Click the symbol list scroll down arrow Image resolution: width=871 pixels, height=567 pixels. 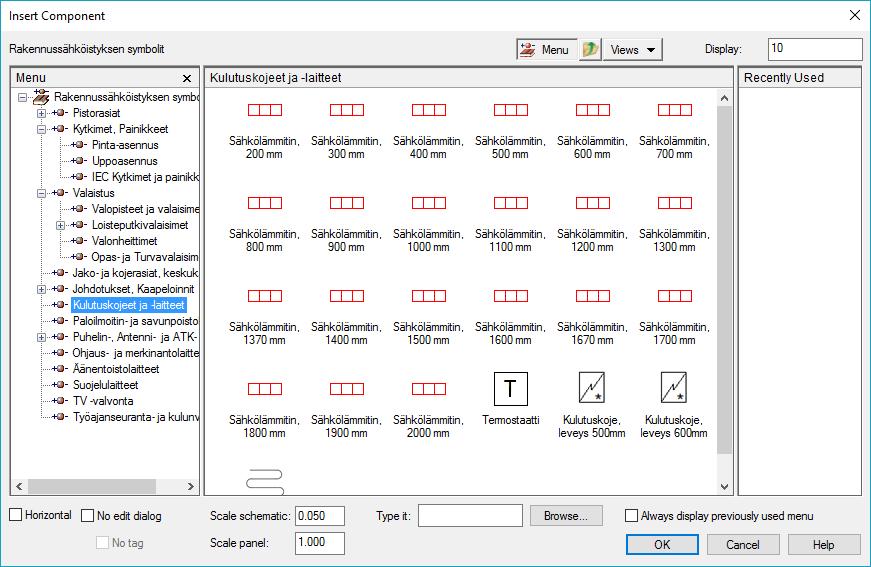(x=724, y=486)
